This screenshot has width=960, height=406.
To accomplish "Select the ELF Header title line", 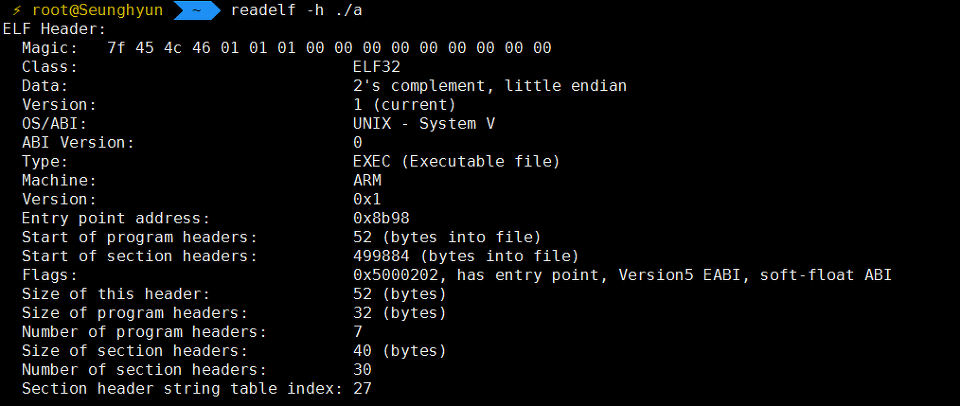I will pyautogui.click(x=54, y=29).
